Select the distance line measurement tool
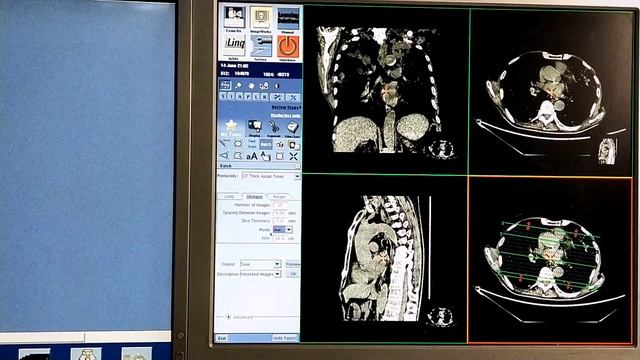This screenshot has width=640, height=360. [223, 144]
